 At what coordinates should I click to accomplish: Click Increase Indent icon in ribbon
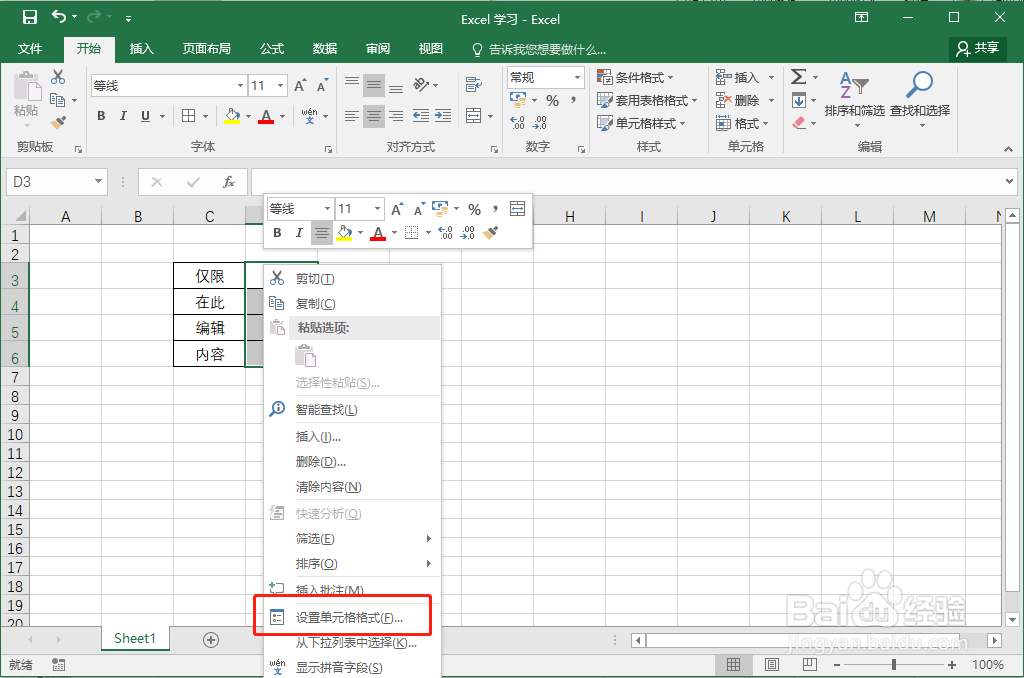443,116
